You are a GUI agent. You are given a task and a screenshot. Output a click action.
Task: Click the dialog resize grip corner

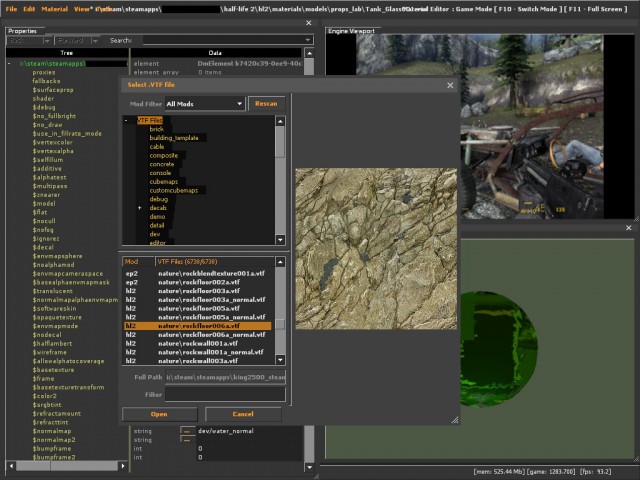point(455,420)
